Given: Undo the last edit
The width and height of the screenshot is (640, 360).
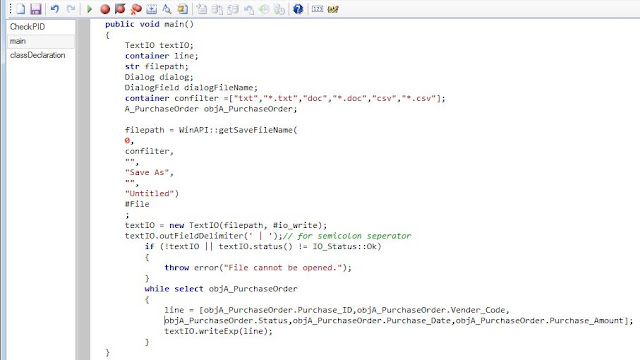Looking at the screenshot, I should (x=55, y=9).
